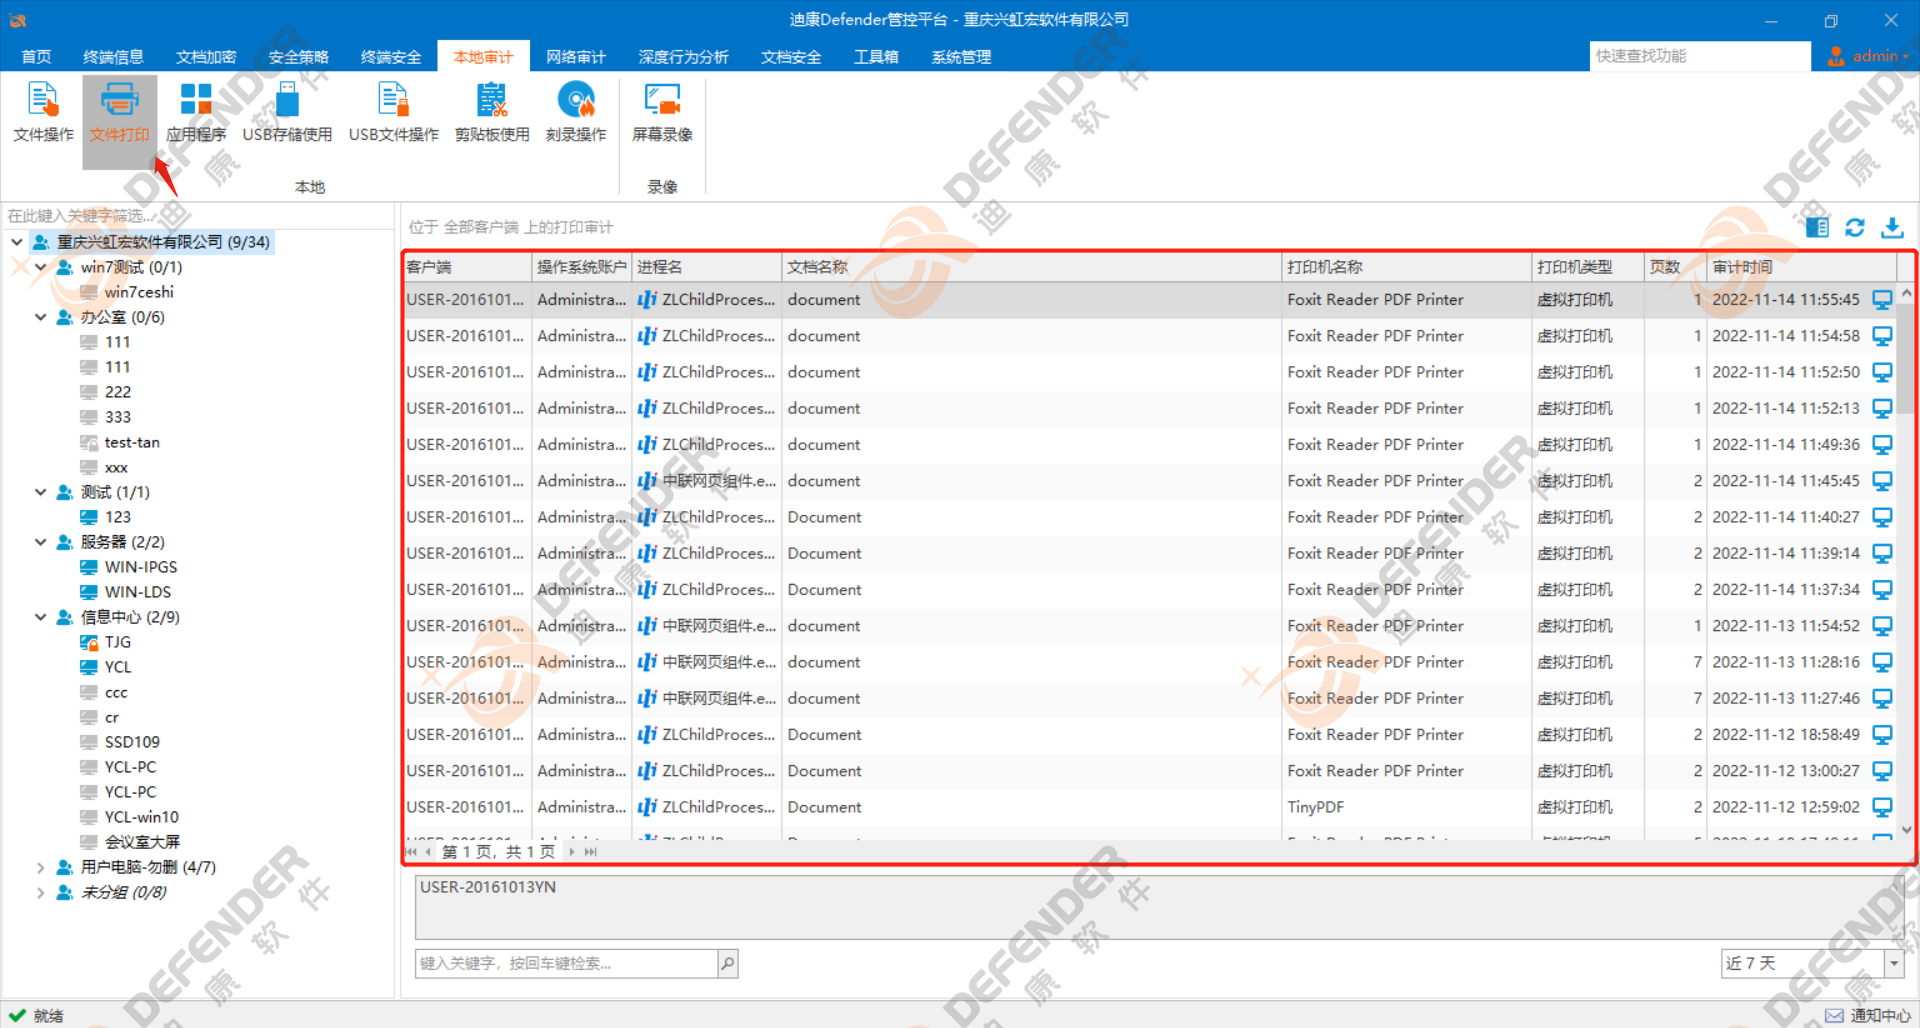This screenshot has width=1920, height=1028.
Task: Click the Defender app logo icon
Action: pyautogui.click(x=18, y=19)
